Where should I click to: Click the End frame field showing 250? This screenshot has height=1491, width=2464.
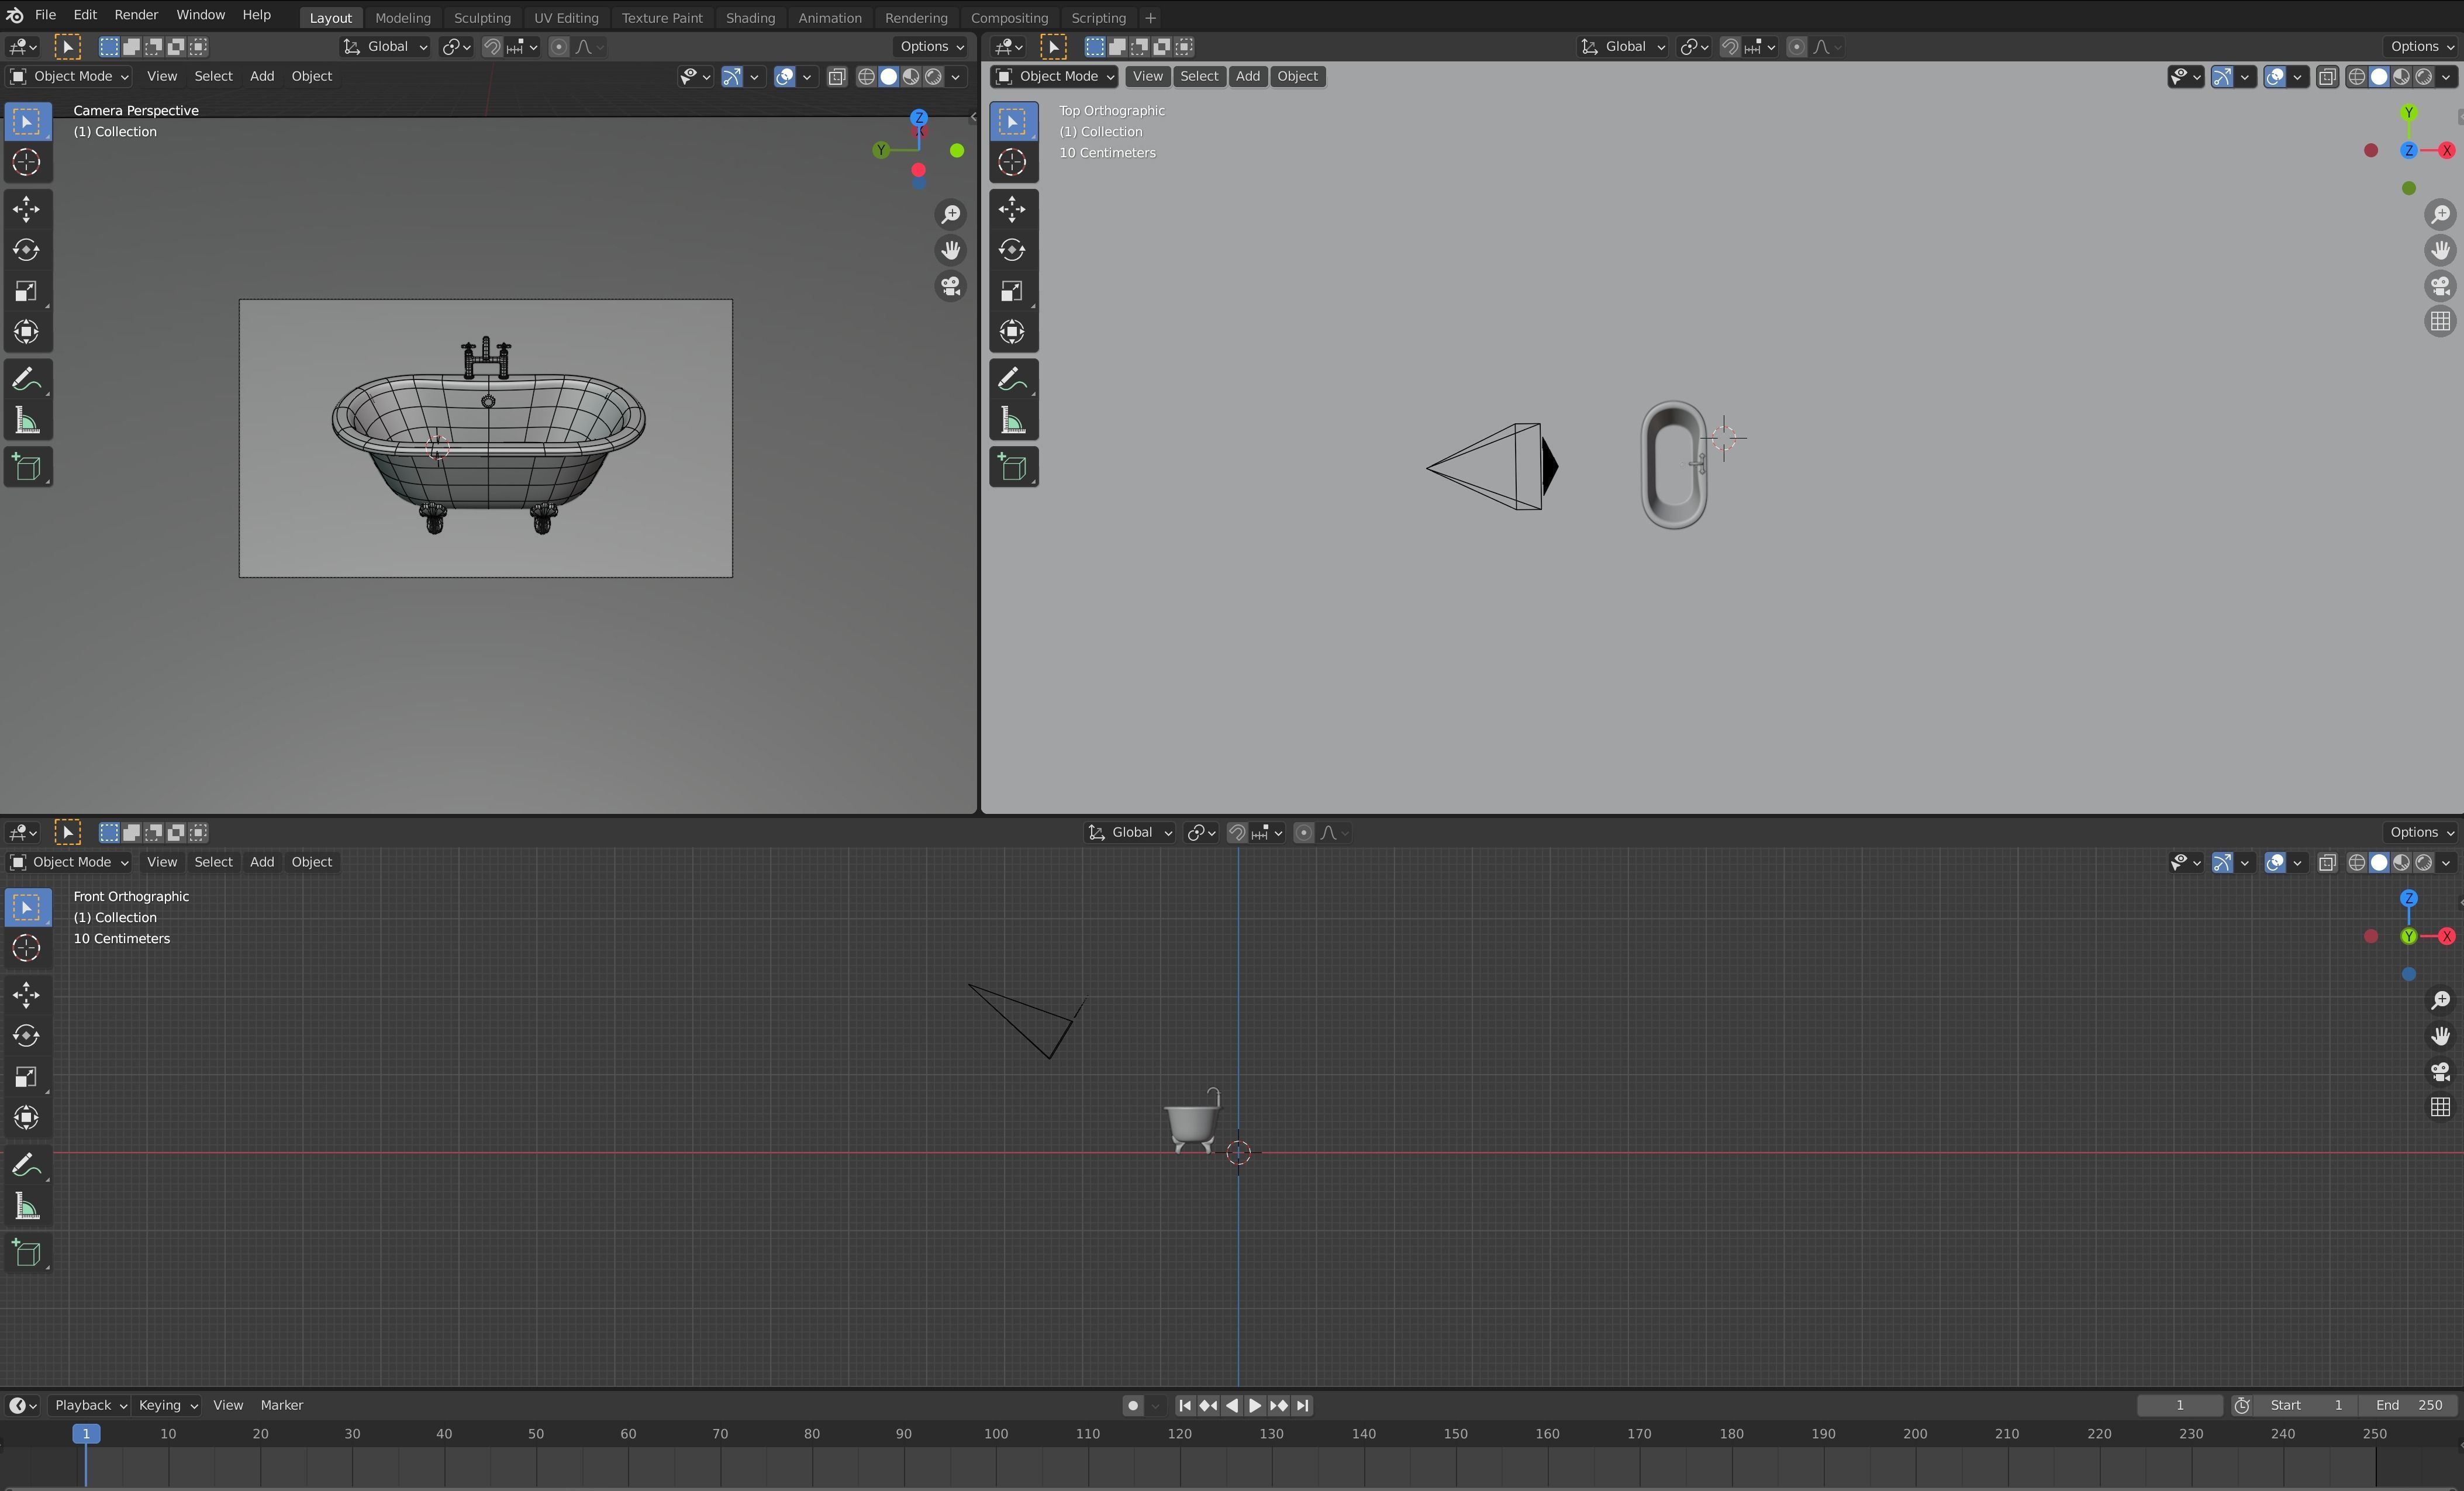click(2408, 1406)
